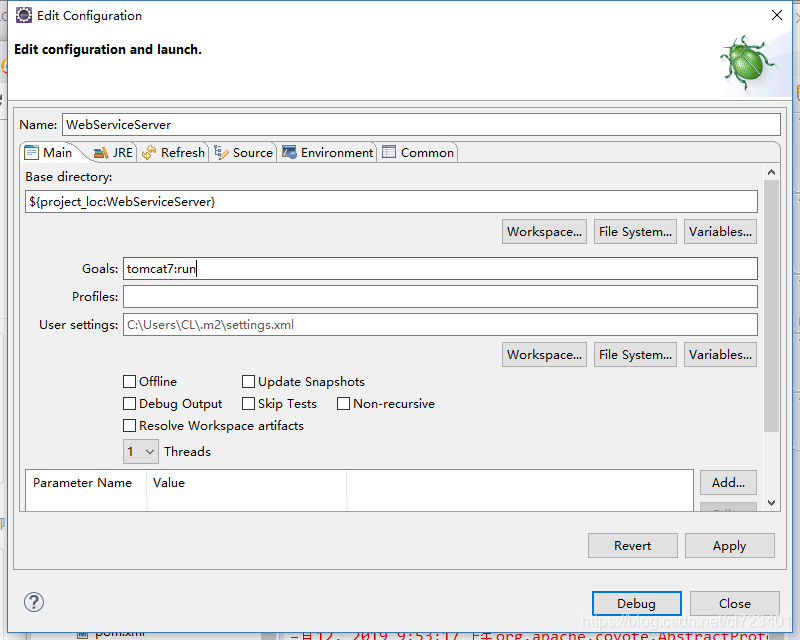Click File System button under User settings
The image size is (800, 640).
635,355
